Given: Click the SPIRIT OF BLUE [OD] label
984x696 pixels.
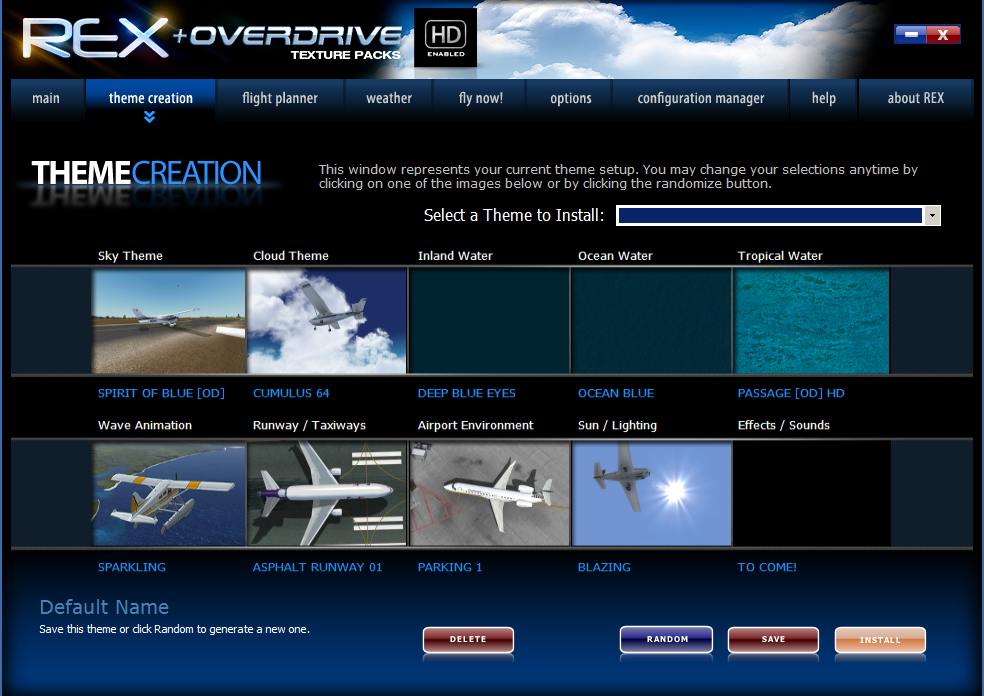Looking at the screenshot, I should coord(161,394).
